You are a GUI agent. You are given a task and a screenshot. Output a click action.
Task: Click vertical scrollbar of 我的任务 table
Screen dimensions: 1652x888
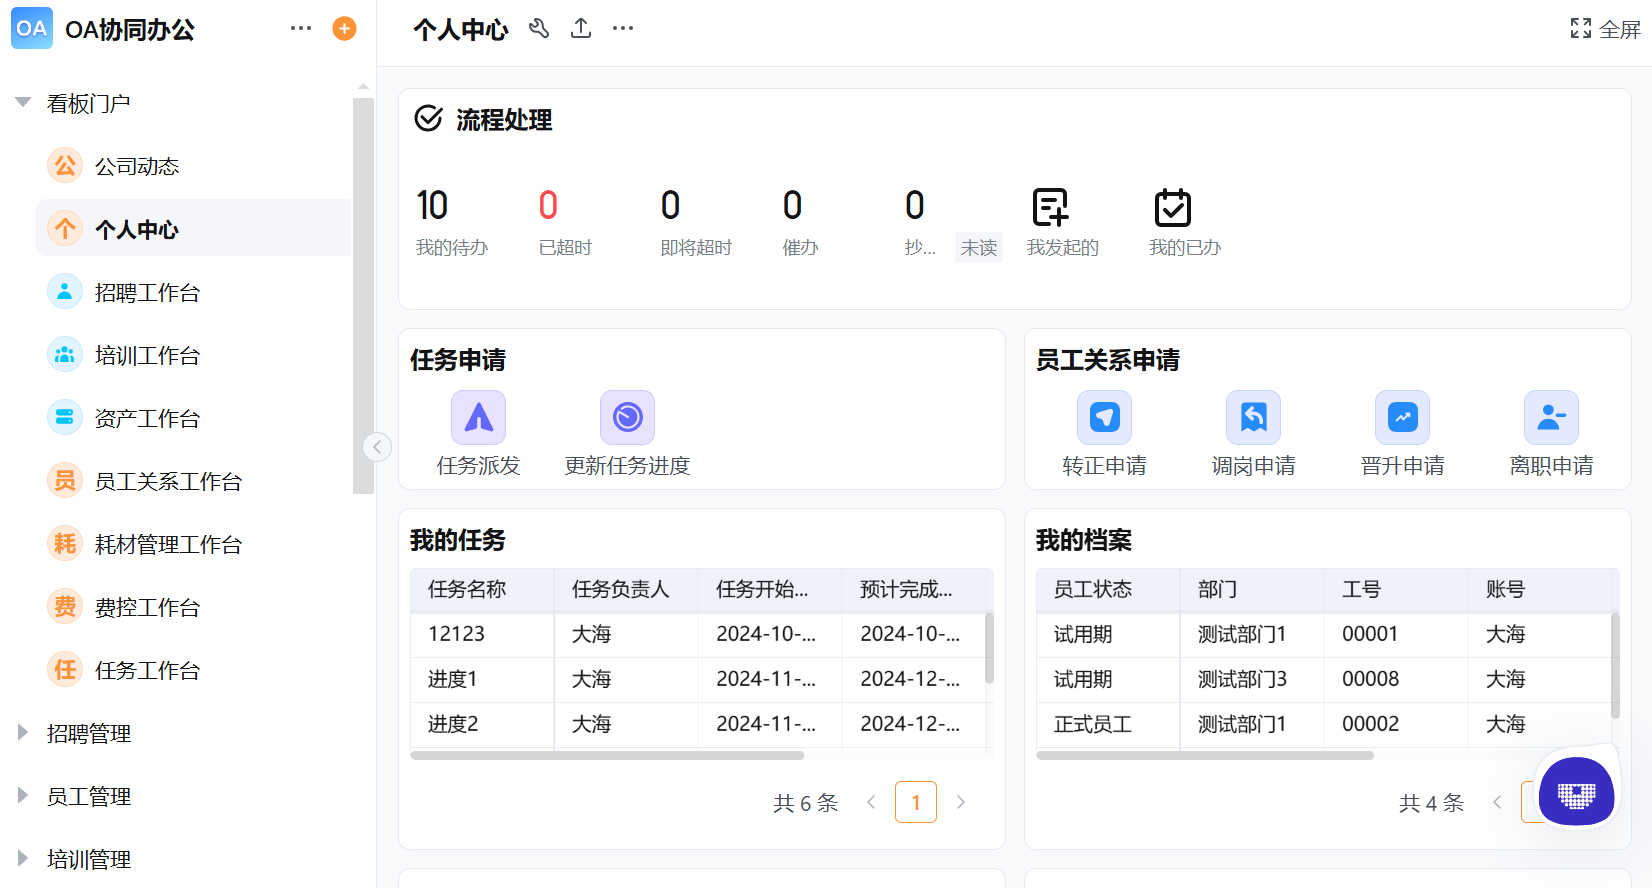989,648
